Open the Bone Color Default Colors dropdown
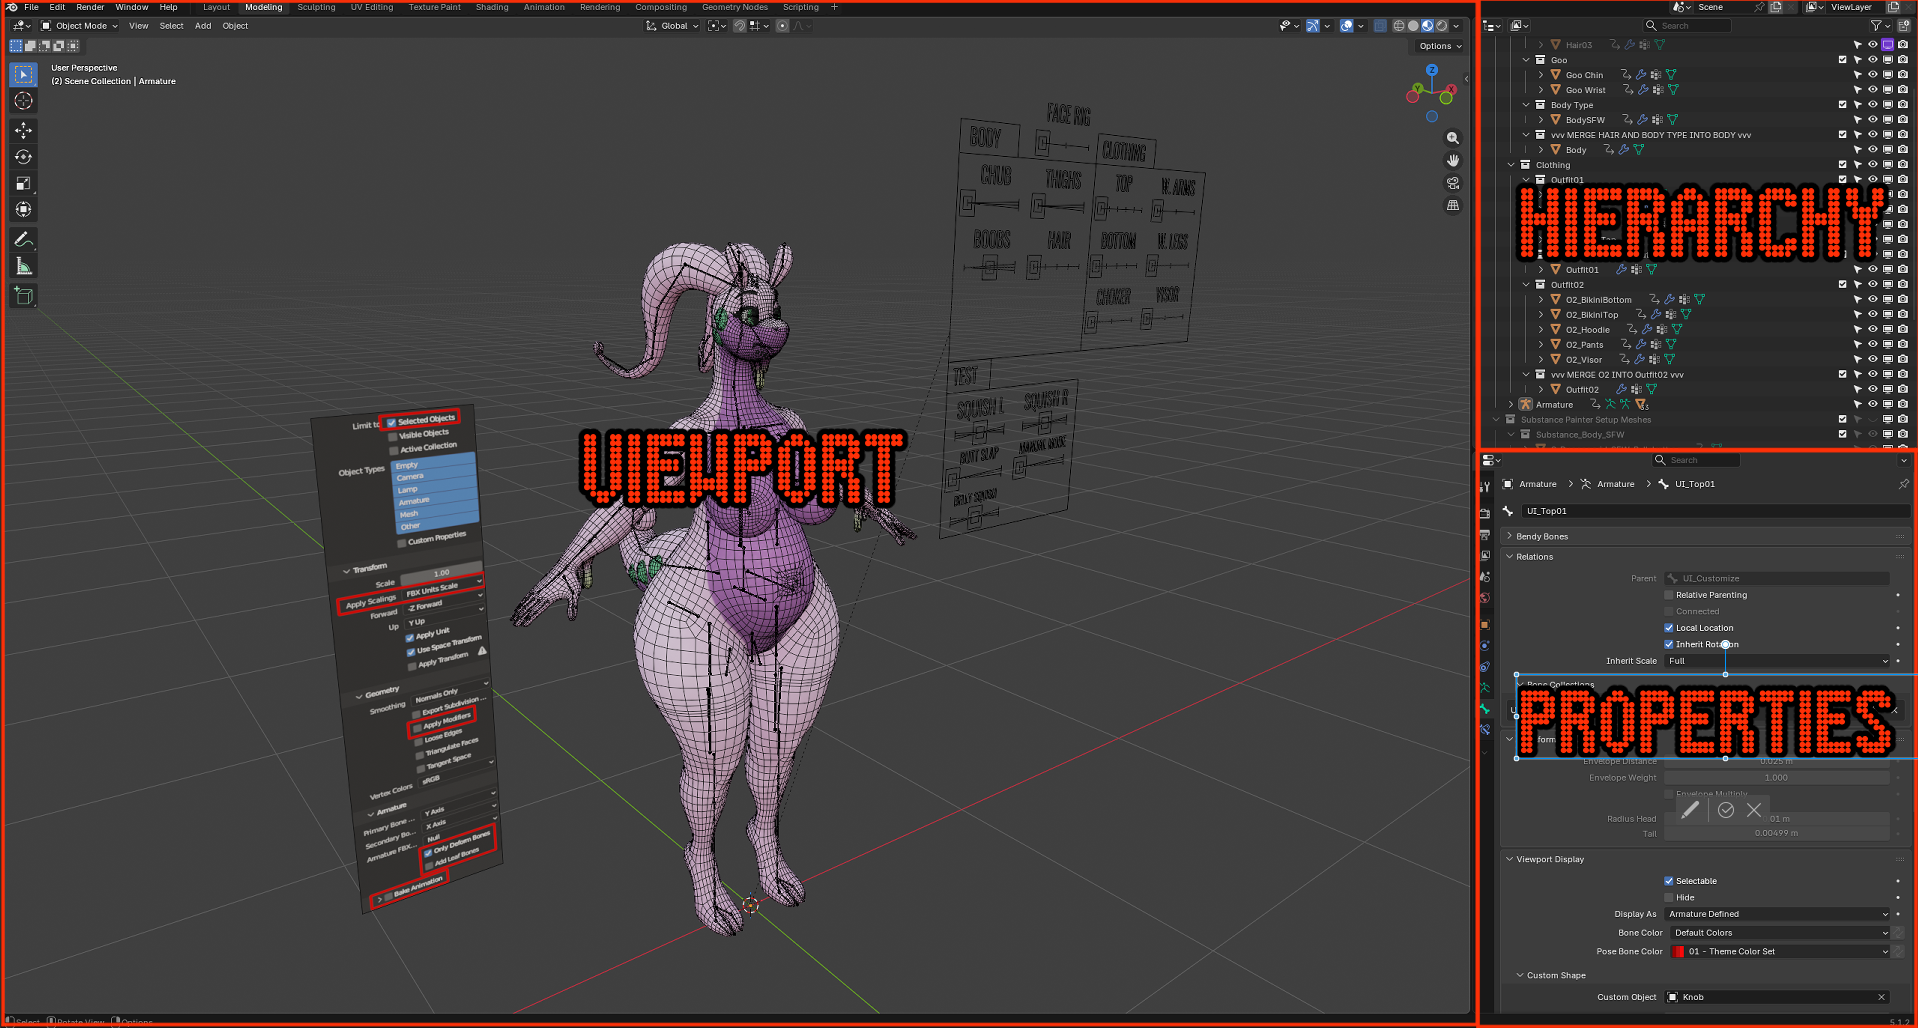1918x1028 pixels. click(x=1780, y=933)
